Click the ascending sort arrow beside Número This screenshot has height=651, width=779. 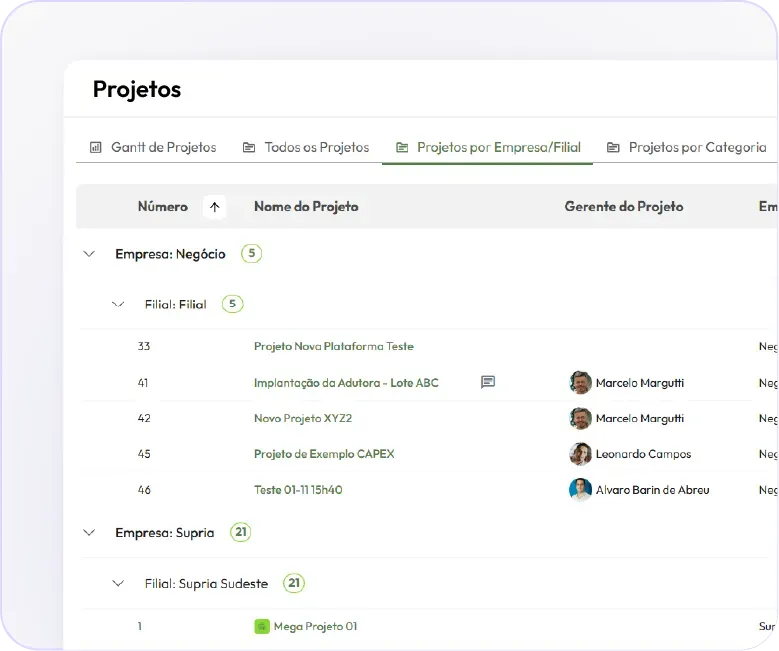click(214, 207)
